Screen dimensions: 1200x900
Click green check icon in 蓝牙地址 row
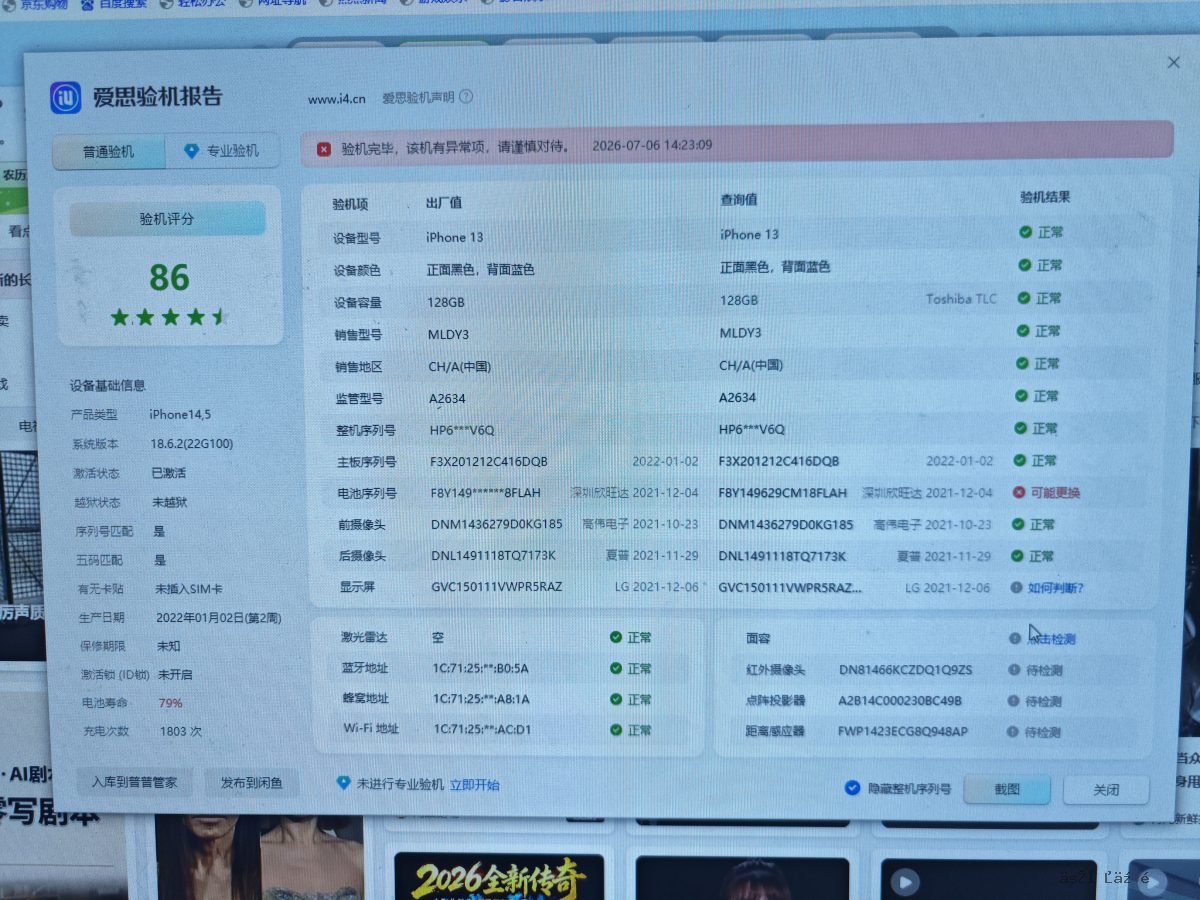616,669
